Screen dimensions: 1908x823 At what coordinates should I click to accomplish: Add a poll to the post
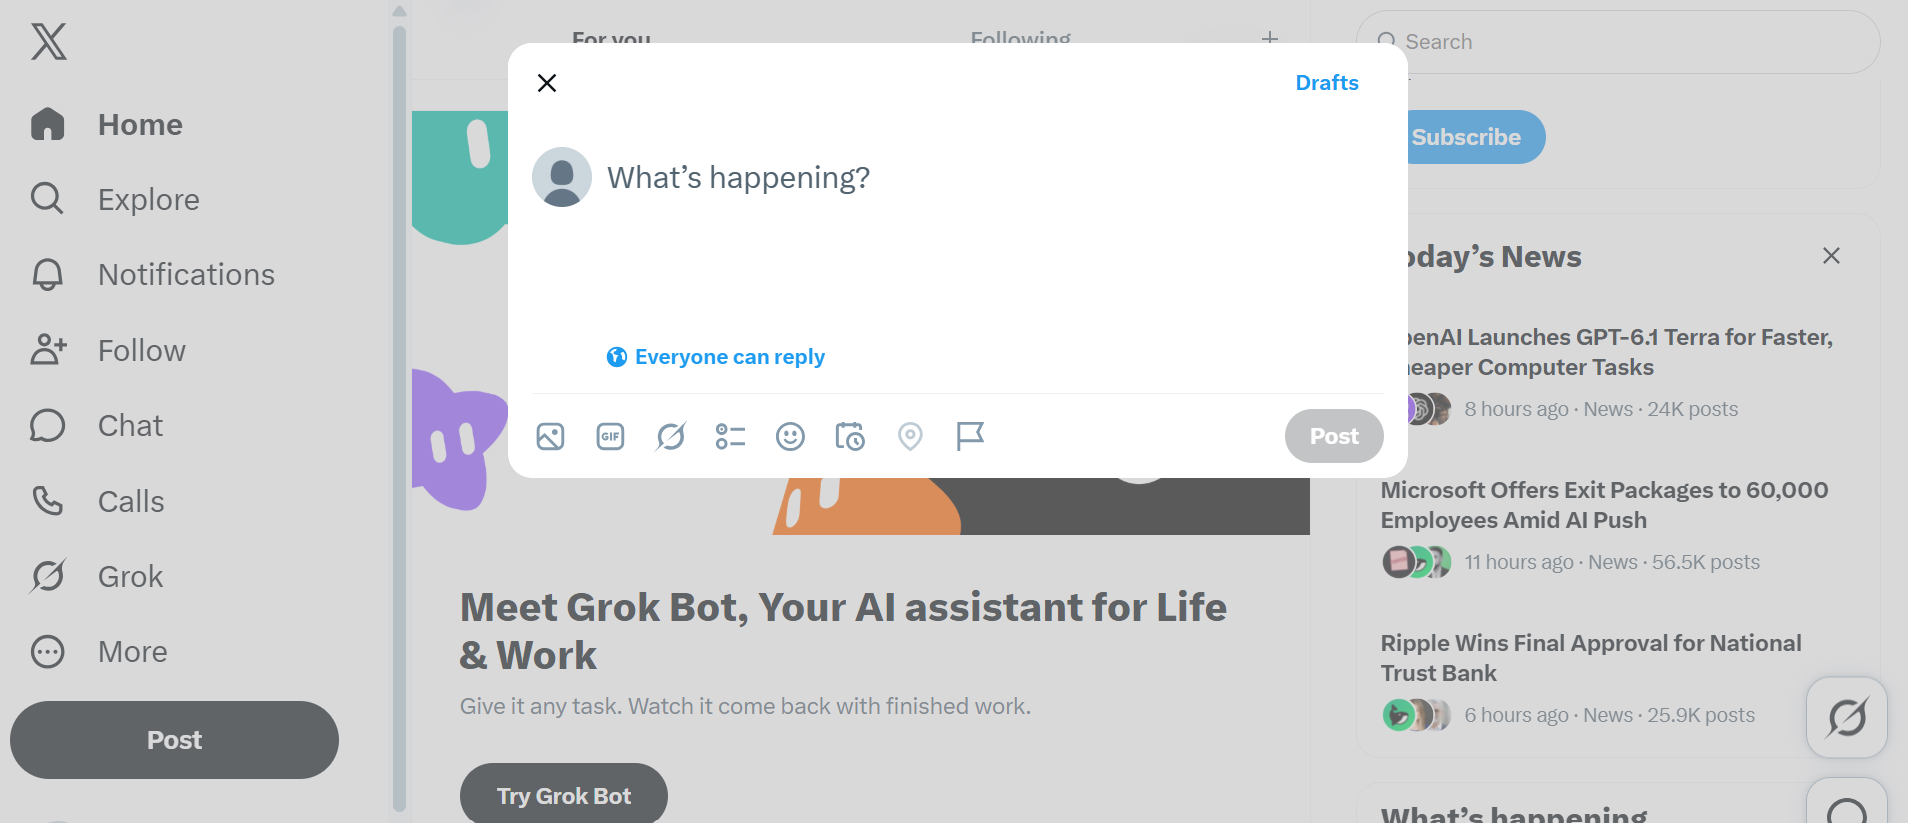pos(730,437)
